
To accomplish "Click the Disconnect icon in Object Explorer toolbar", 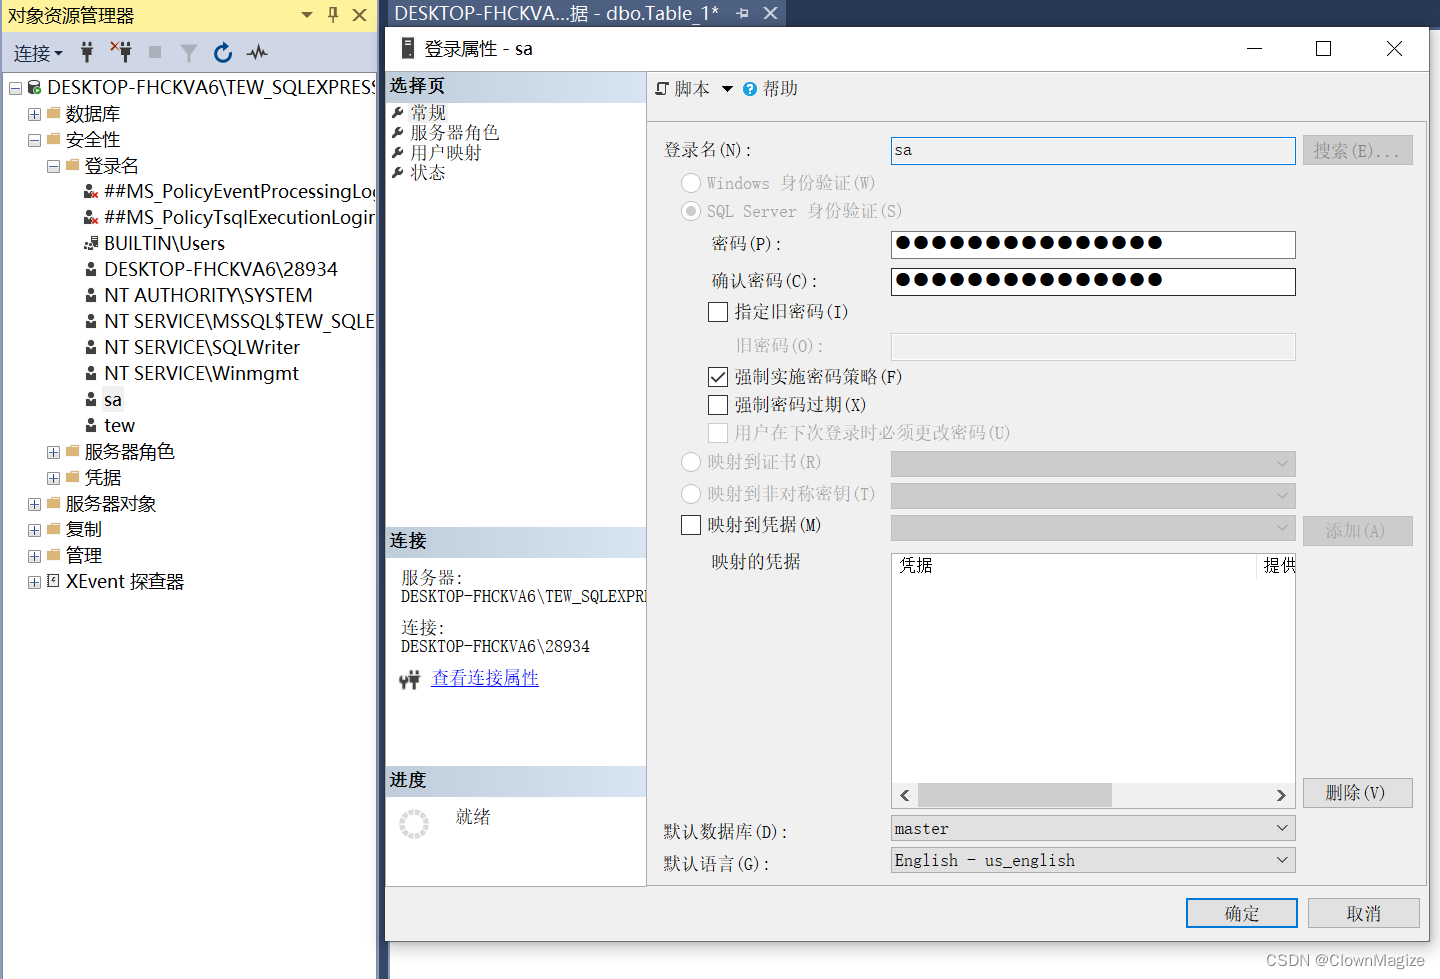I will pyautogui.click(x=120, y=53).
